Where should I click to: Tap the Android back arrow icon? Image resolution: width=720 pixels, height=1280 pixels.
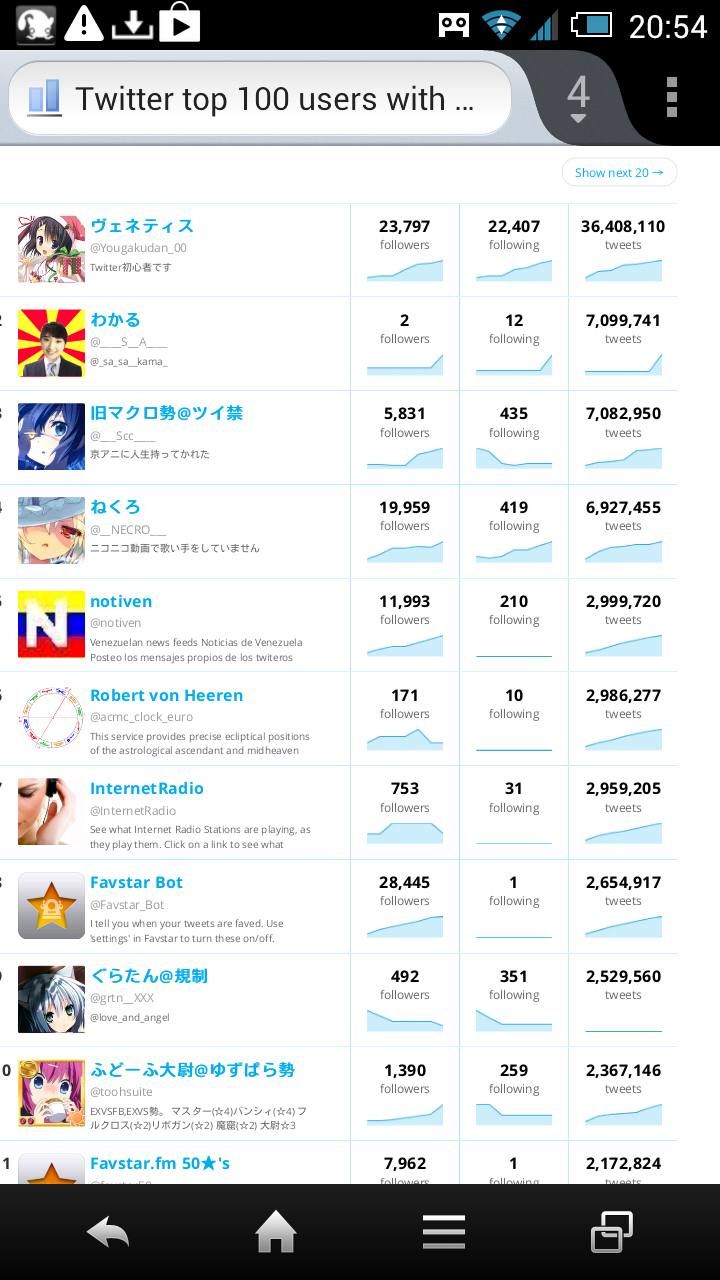click(x=108, y=1232)
